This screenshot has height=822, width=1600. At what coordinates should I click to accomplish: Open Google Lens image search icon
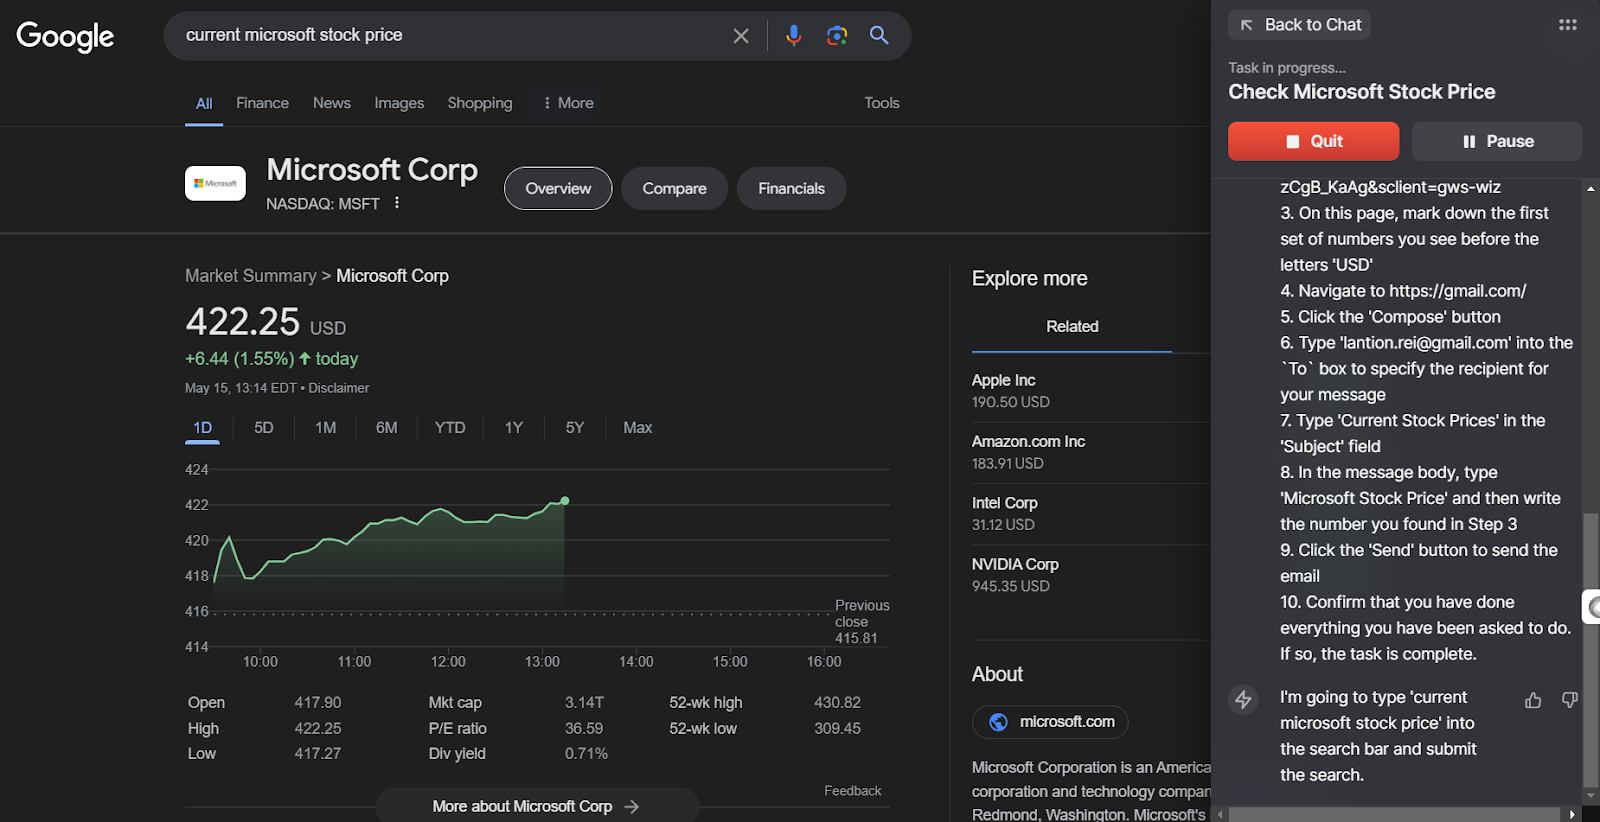[837, 36]
